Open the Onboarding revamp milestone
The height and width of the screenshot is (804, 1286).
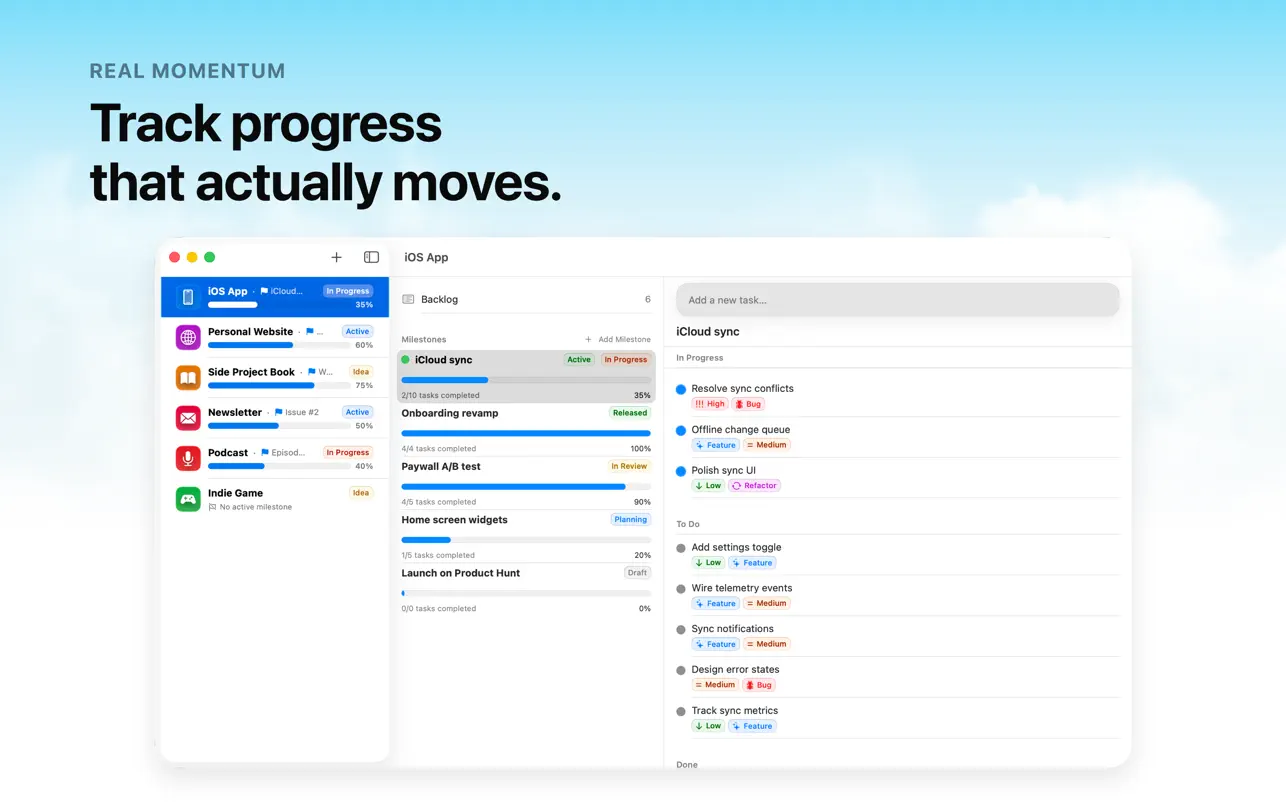tap(526, 430)
